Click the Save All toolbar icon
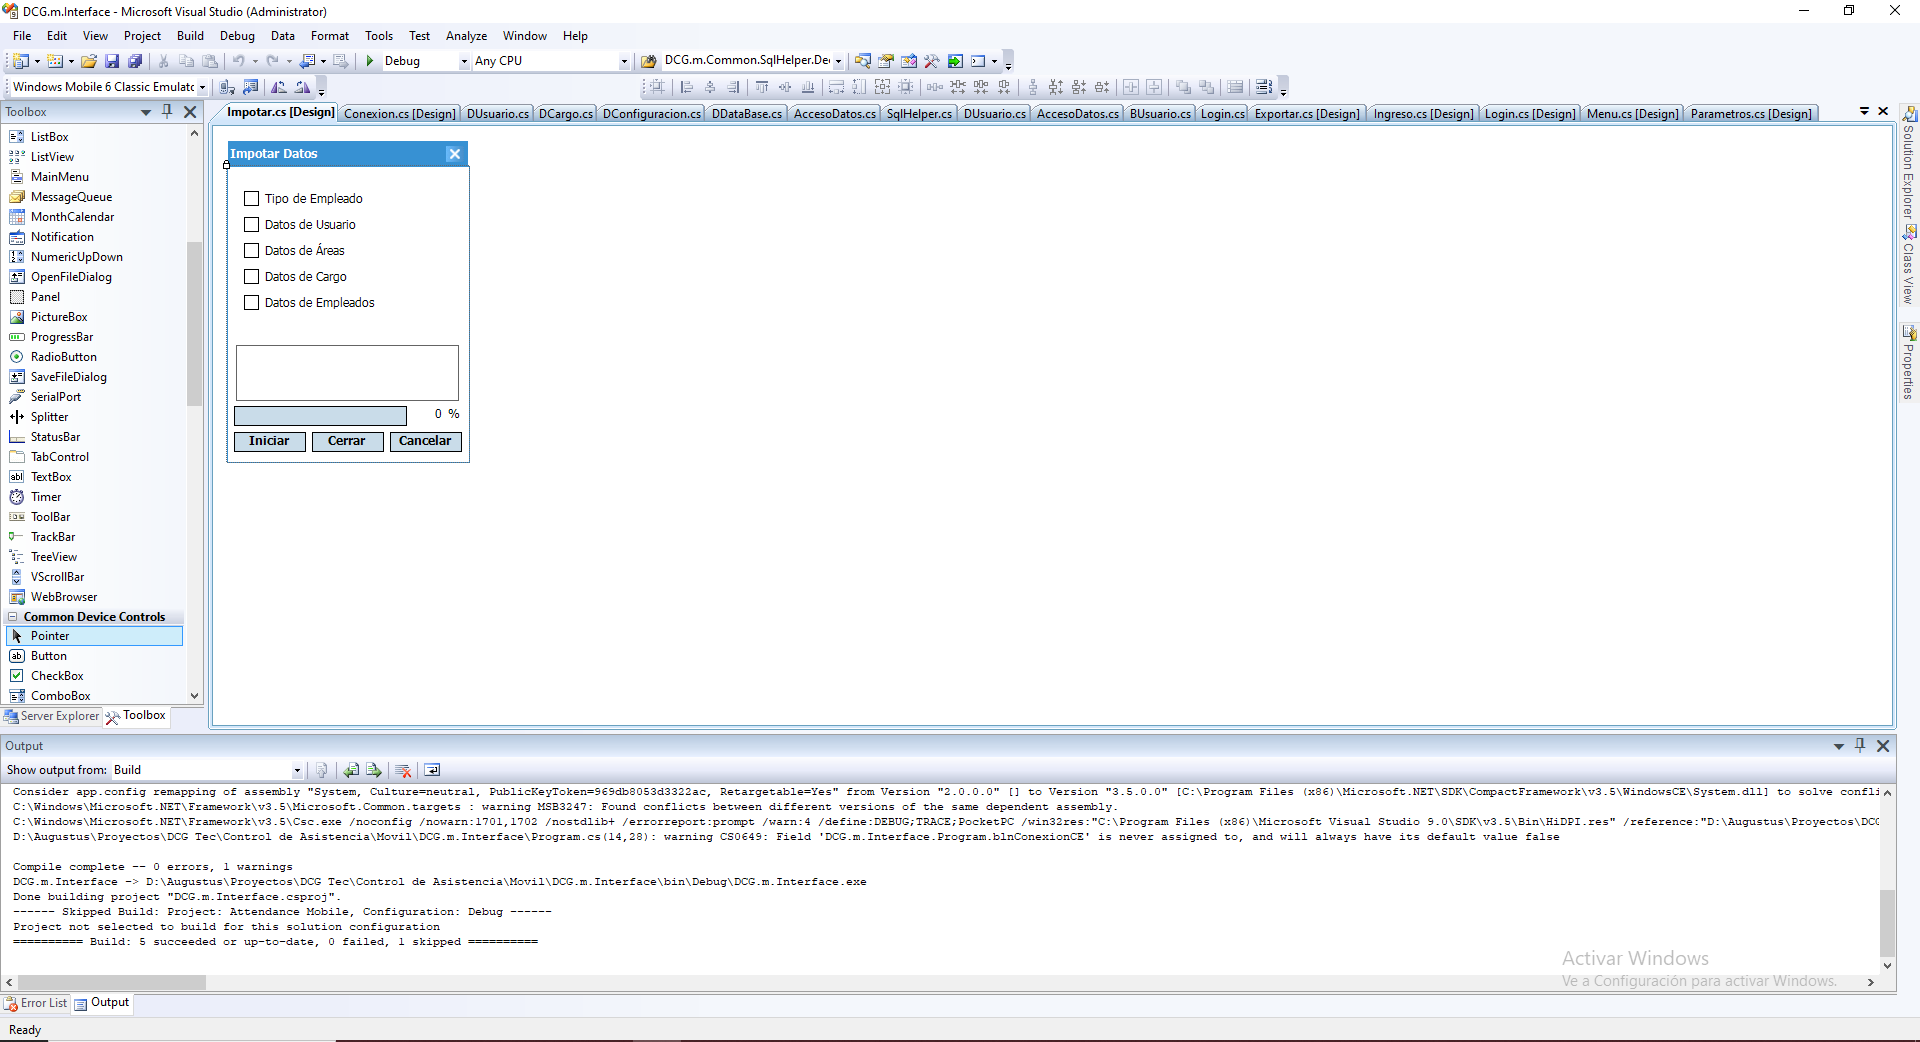 (x=135, y=61)
